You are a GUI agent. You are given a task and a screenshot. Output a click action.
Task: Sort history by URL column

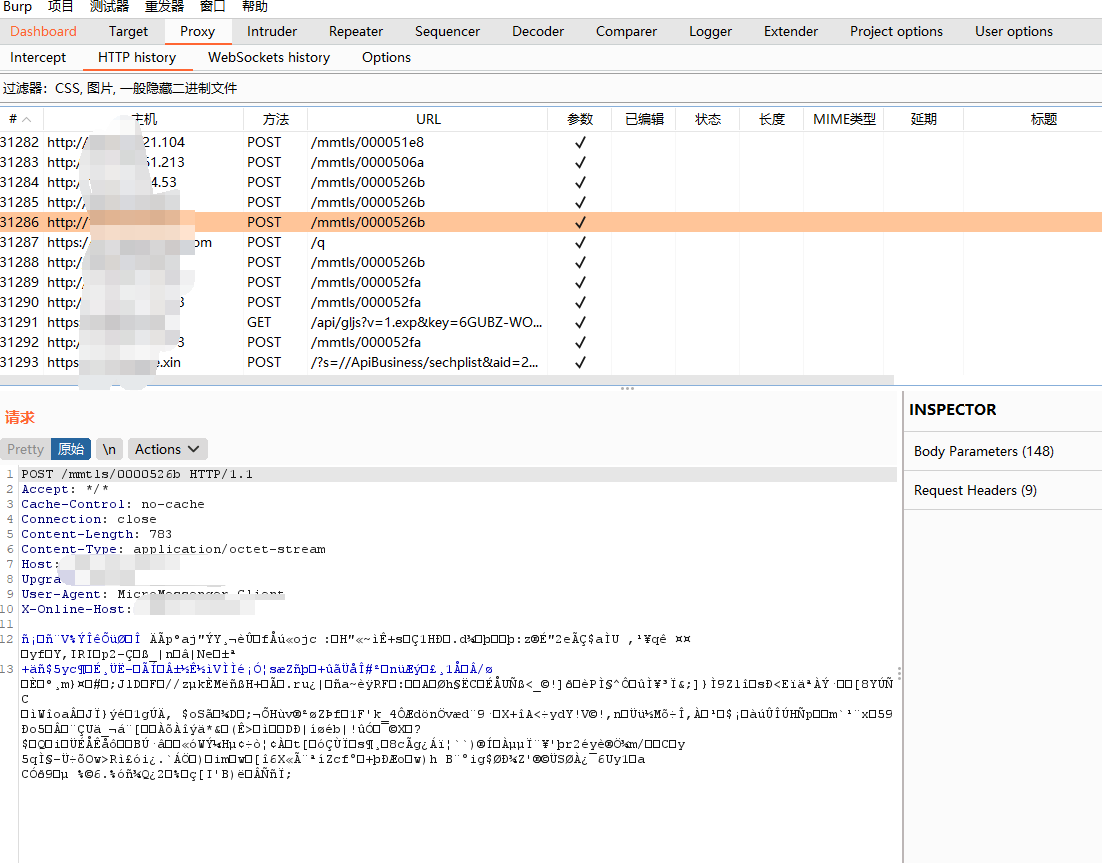428,119
